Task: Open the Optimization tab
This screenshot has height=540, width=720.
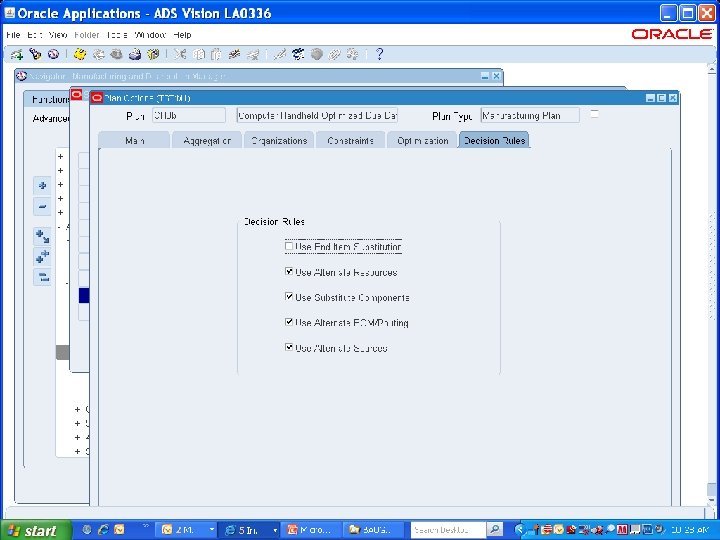Action: 423,141
